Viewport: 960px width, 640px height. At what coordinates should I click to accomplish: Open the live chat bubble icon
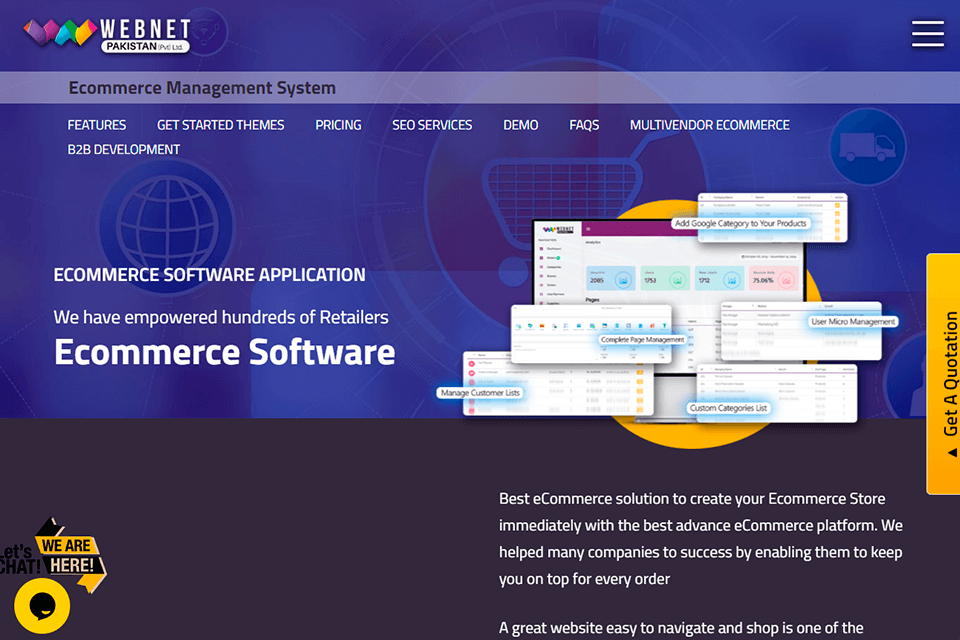pyautogui.click(x=42, y=606)
